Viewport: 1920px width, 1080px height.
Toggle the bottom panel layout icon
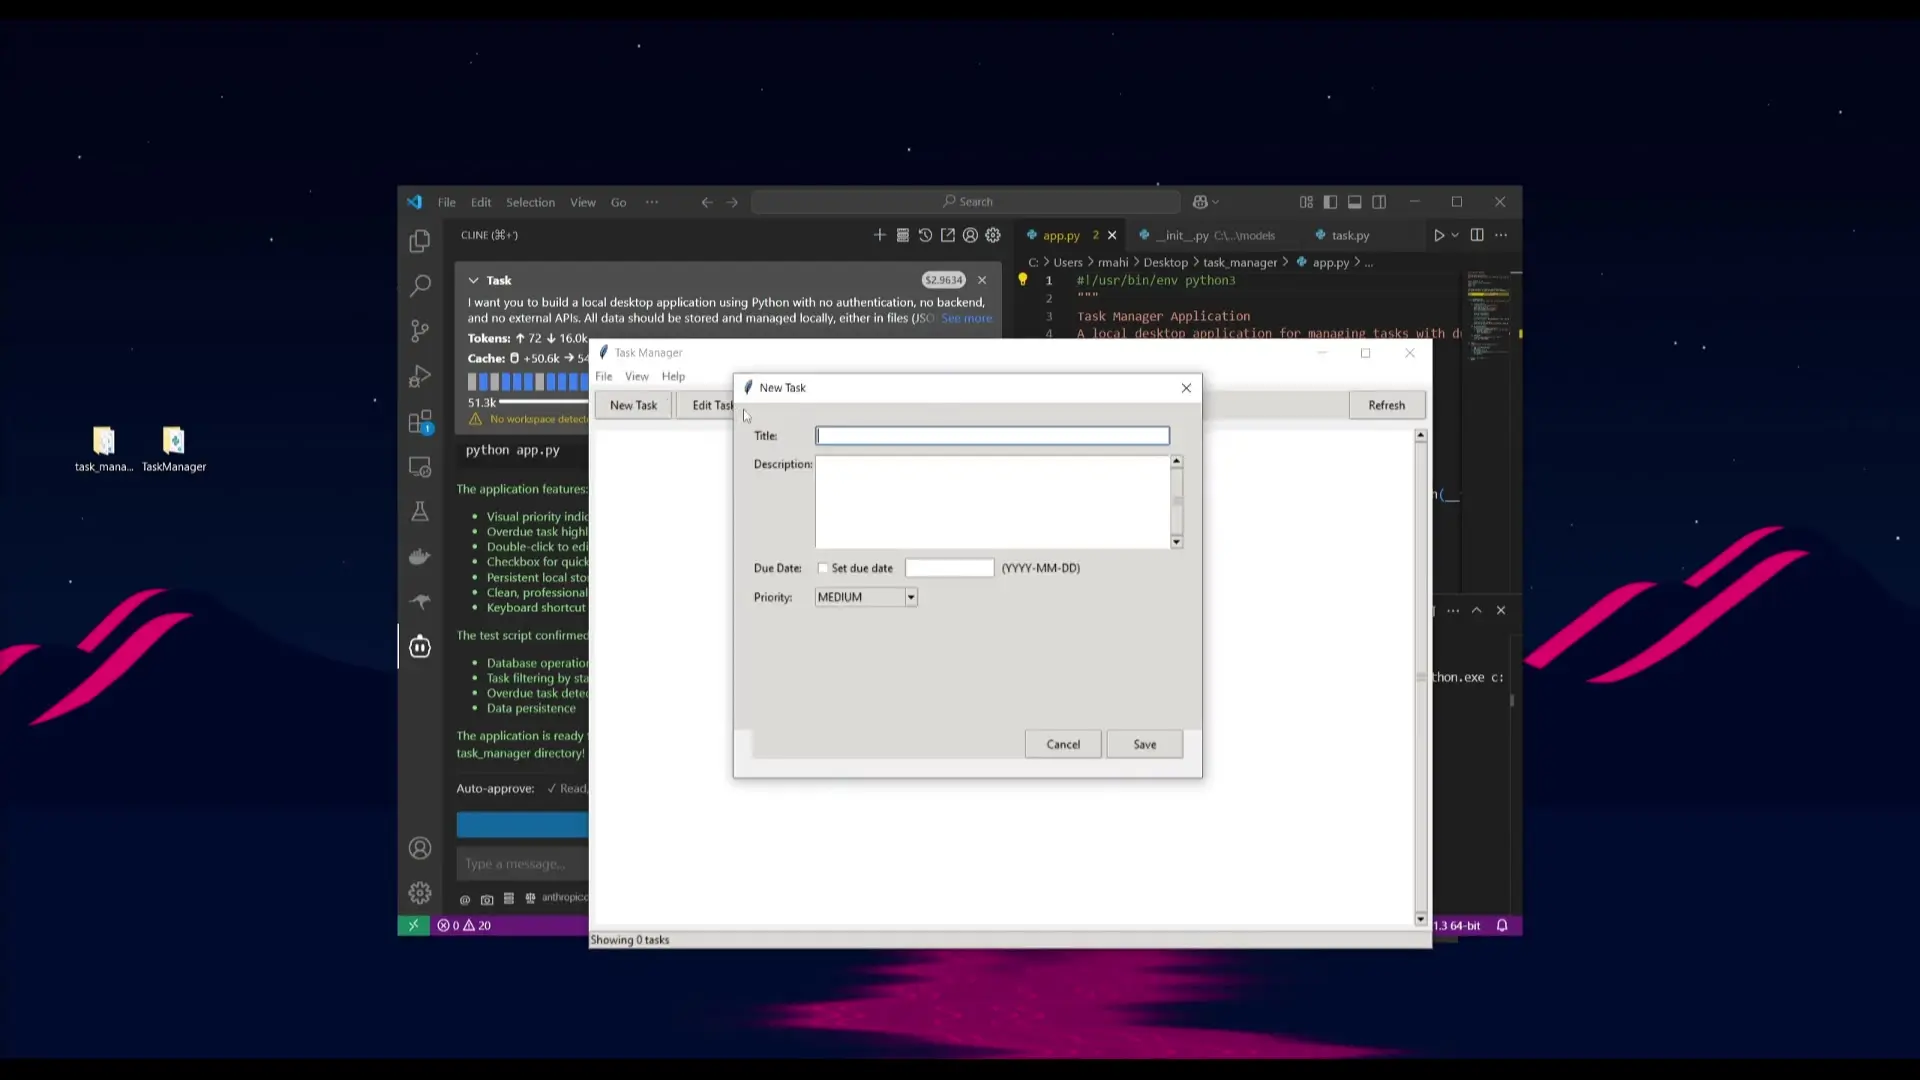pos(1355,202)
